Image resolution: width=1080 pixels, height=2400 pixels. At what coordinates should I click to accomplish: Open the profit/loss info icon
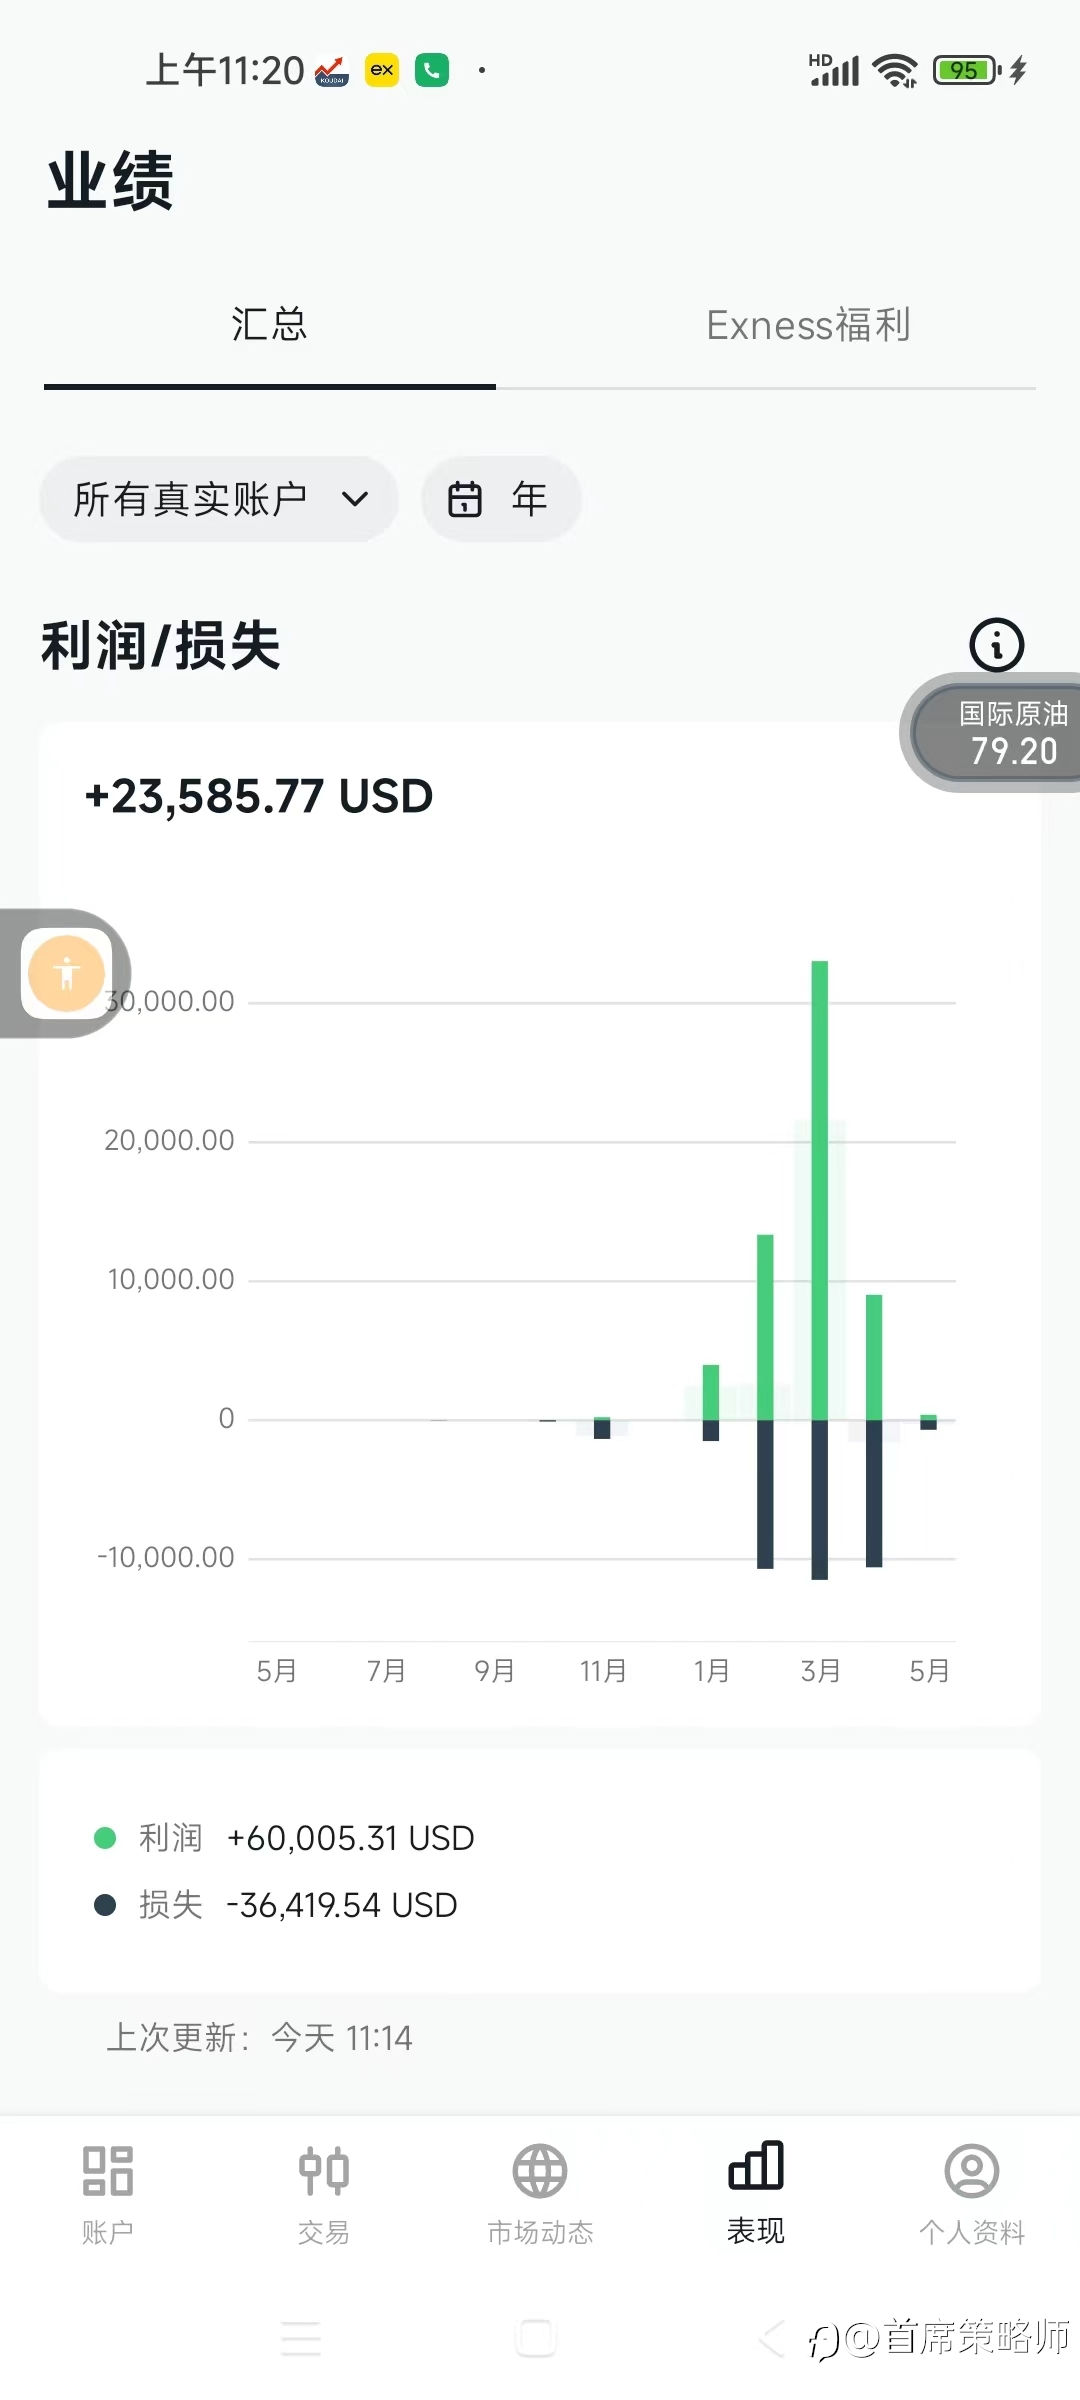click(996, 645)
